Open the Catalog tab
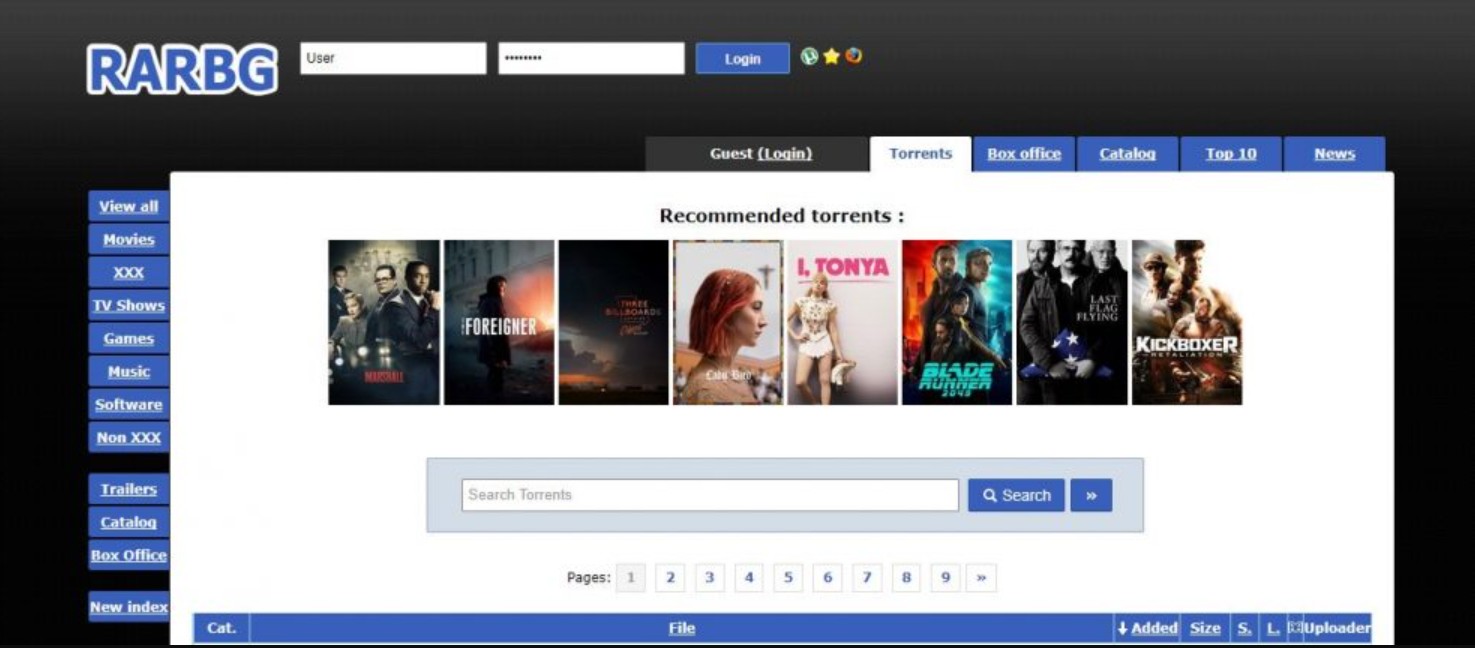1475x648 pixels. point(1127,154)
